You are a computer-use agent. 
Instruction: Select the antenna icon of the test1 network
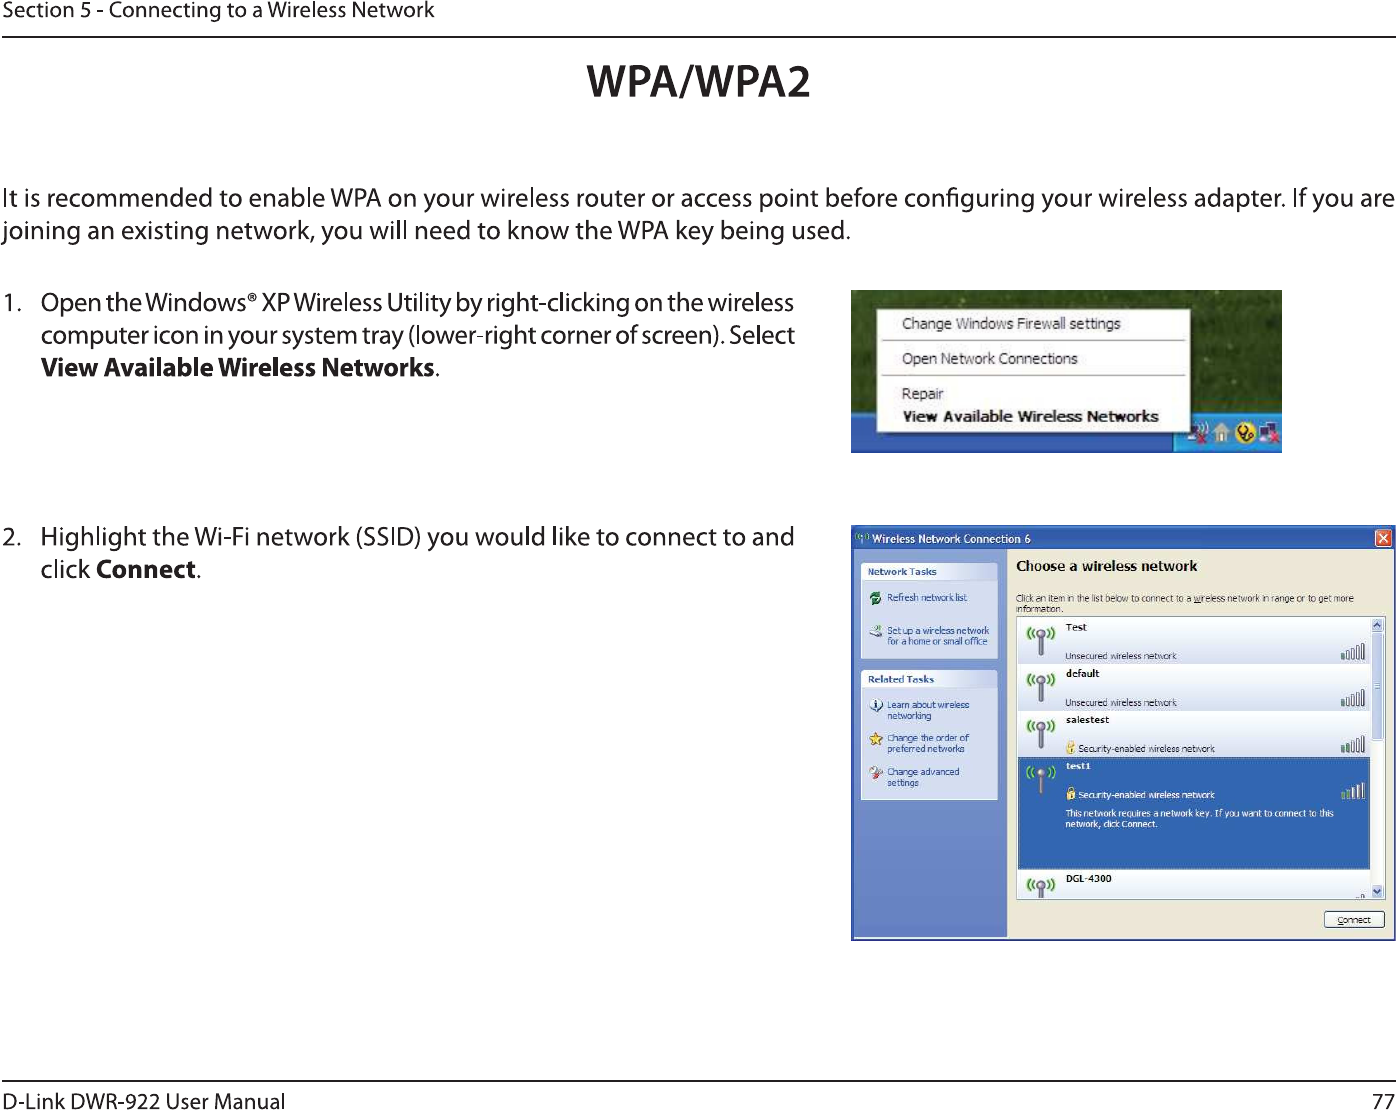coord(1040,780)
